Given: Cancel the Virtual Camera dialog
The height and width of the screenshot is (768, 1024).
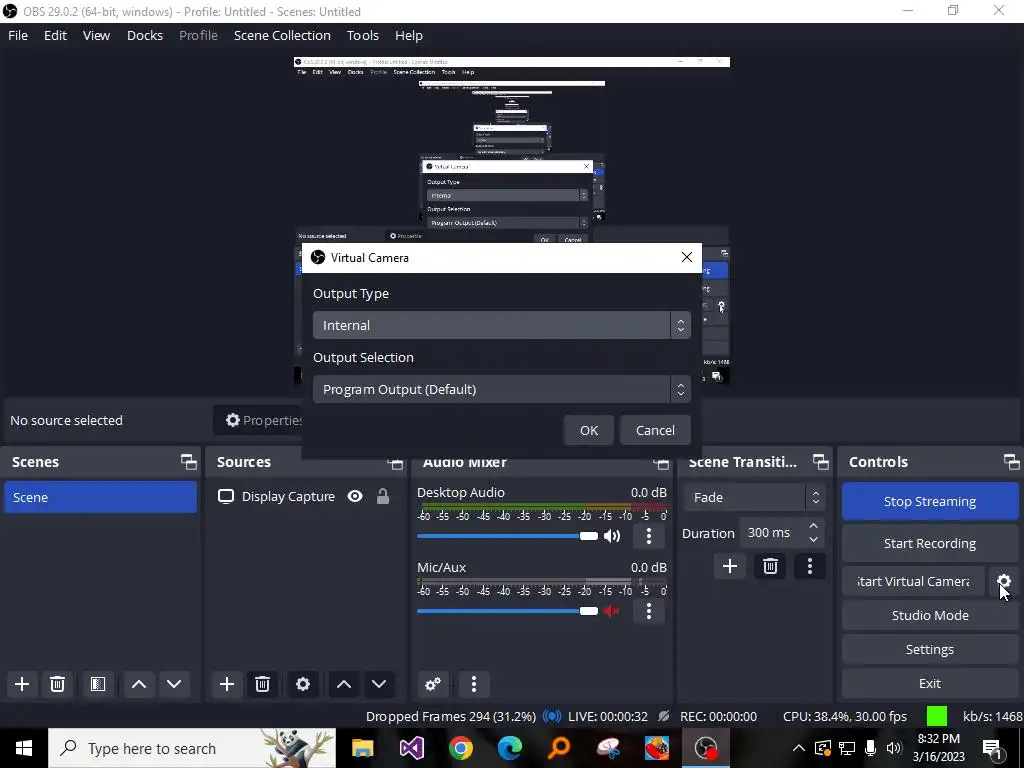Looking at the screenshot, I should pyautogui.click(x=655, y=430).
